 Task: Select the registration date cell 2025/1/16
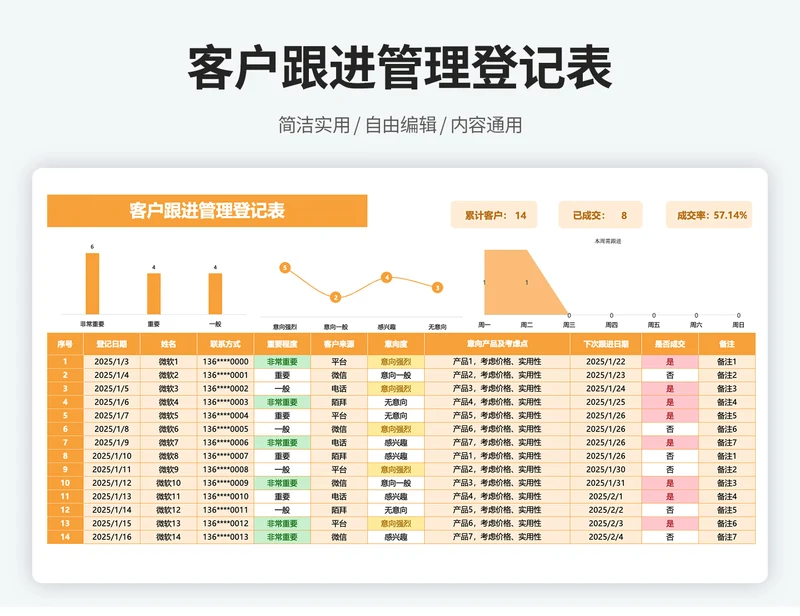pos(112,537)
